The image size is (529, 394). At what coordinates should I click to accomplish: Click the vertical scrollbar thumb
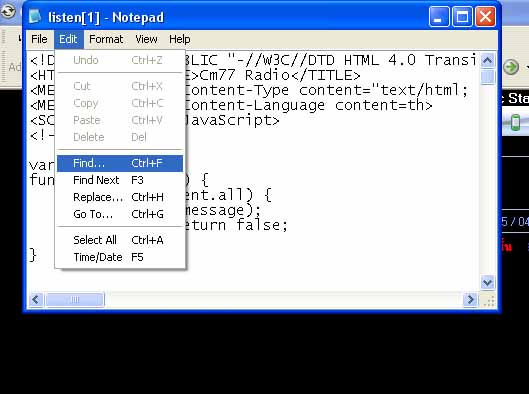[487, 77]
